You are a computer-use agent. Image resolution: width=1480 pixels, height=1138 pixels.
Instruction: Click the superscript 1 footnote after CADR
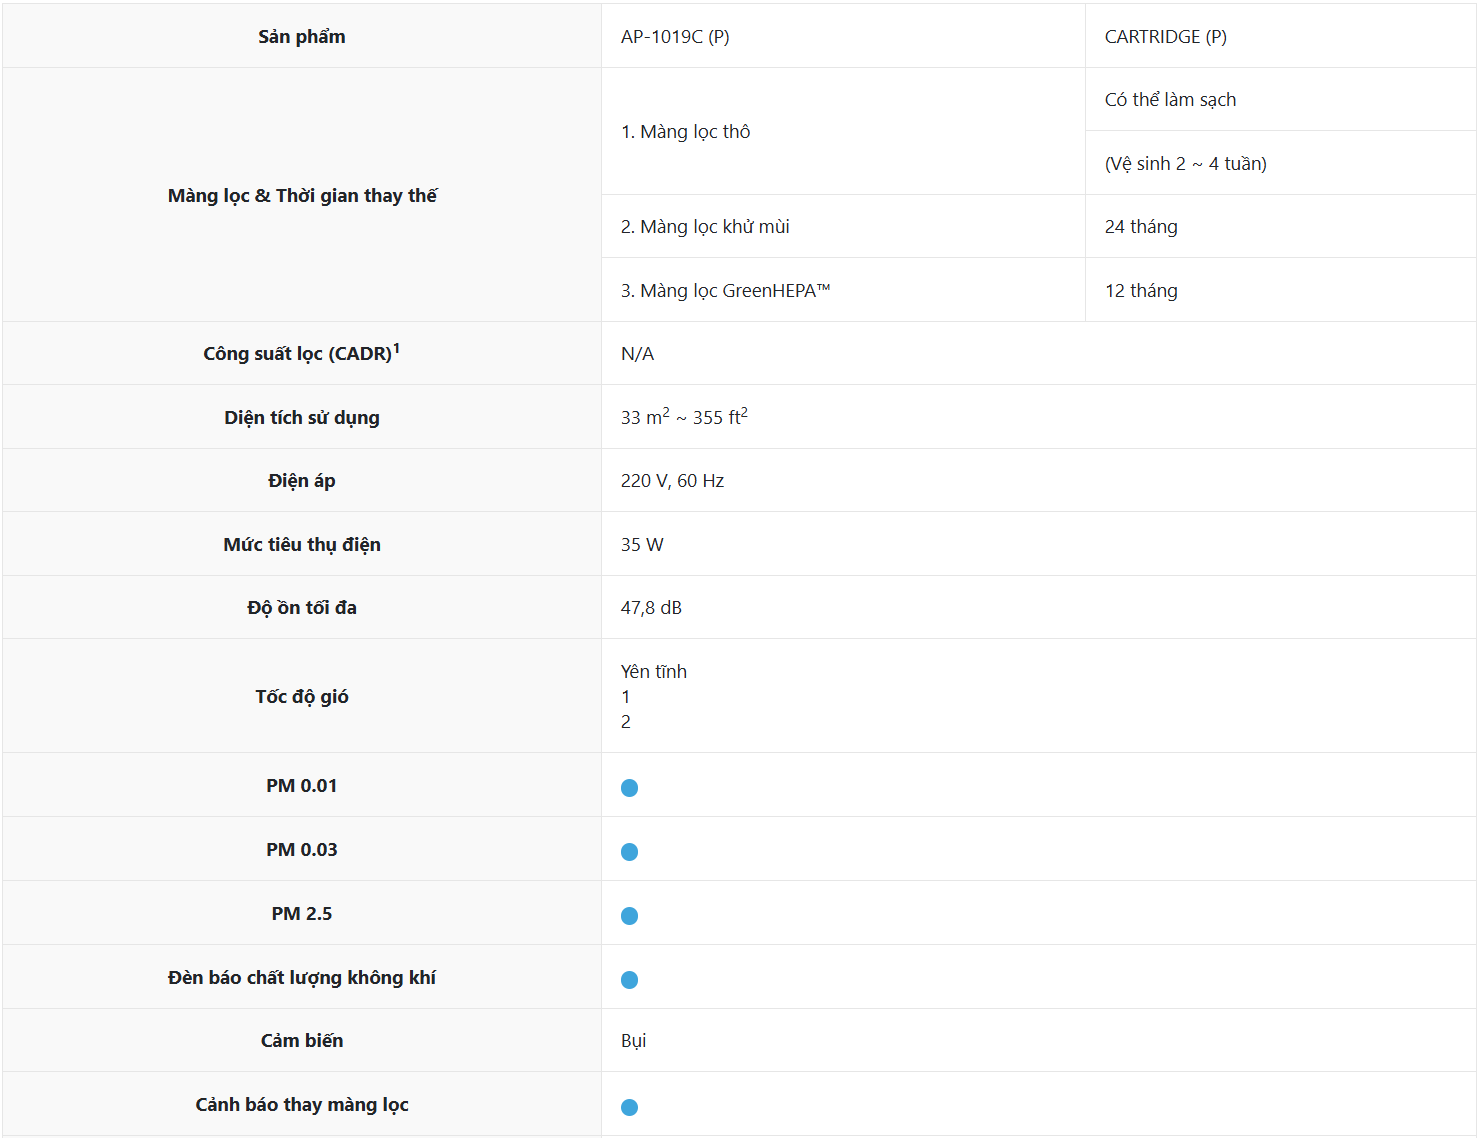tap(396, 349)
